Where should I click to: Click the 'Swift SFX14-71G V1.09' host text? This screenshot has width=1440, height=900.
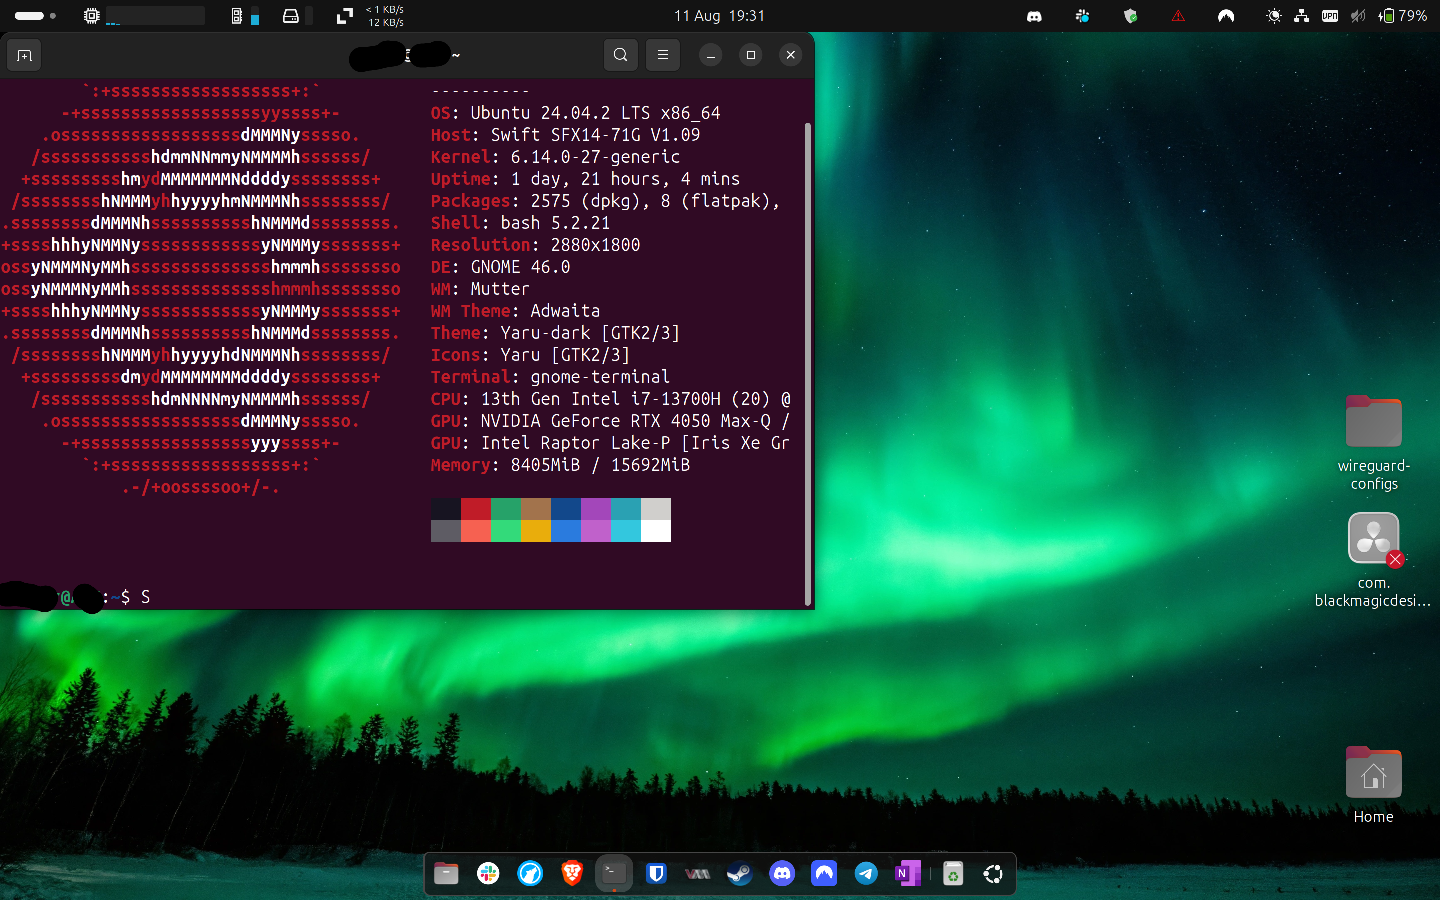coord(595,135)
